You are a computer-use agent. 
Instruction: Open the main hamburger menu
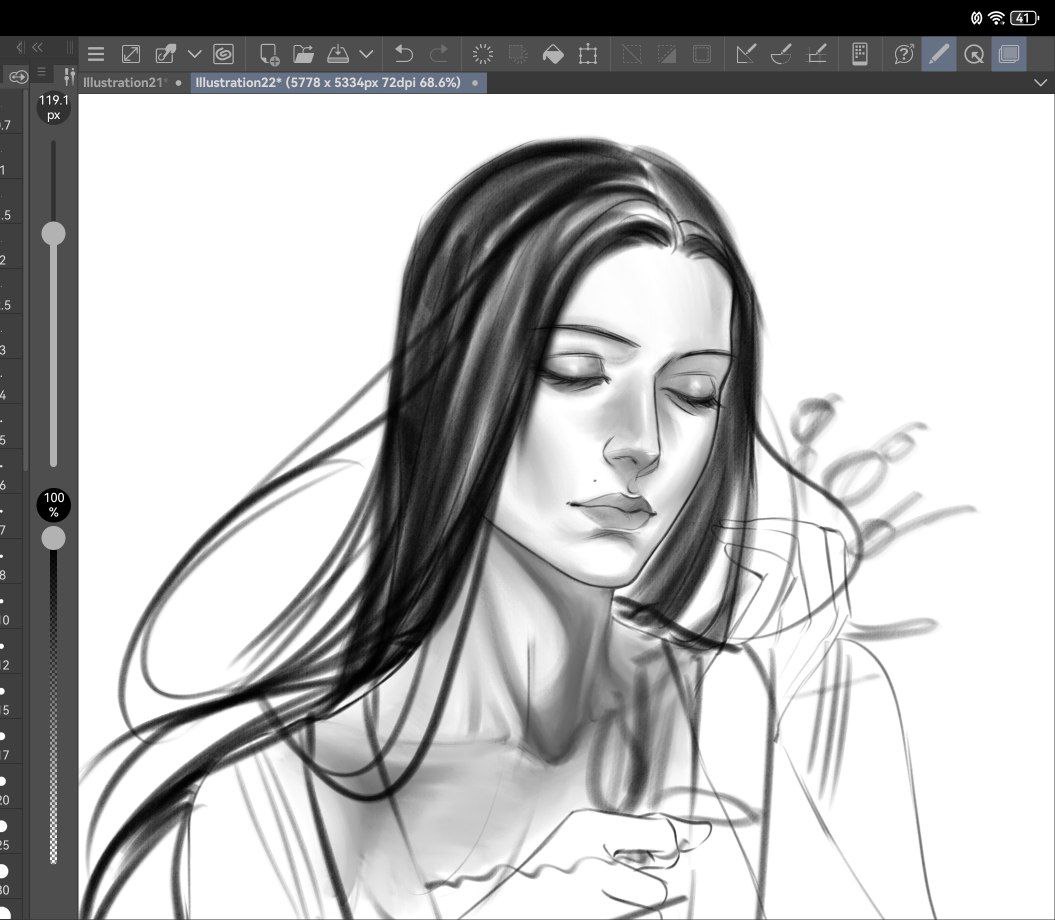point(96,54)
